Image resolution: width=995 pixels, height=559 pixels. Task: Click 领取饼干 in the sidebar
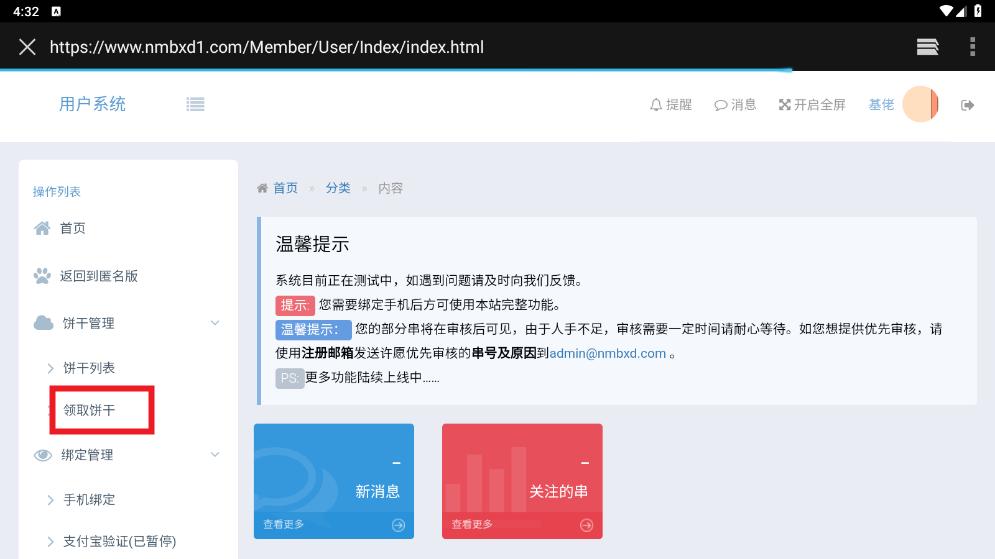click(89, 410)
